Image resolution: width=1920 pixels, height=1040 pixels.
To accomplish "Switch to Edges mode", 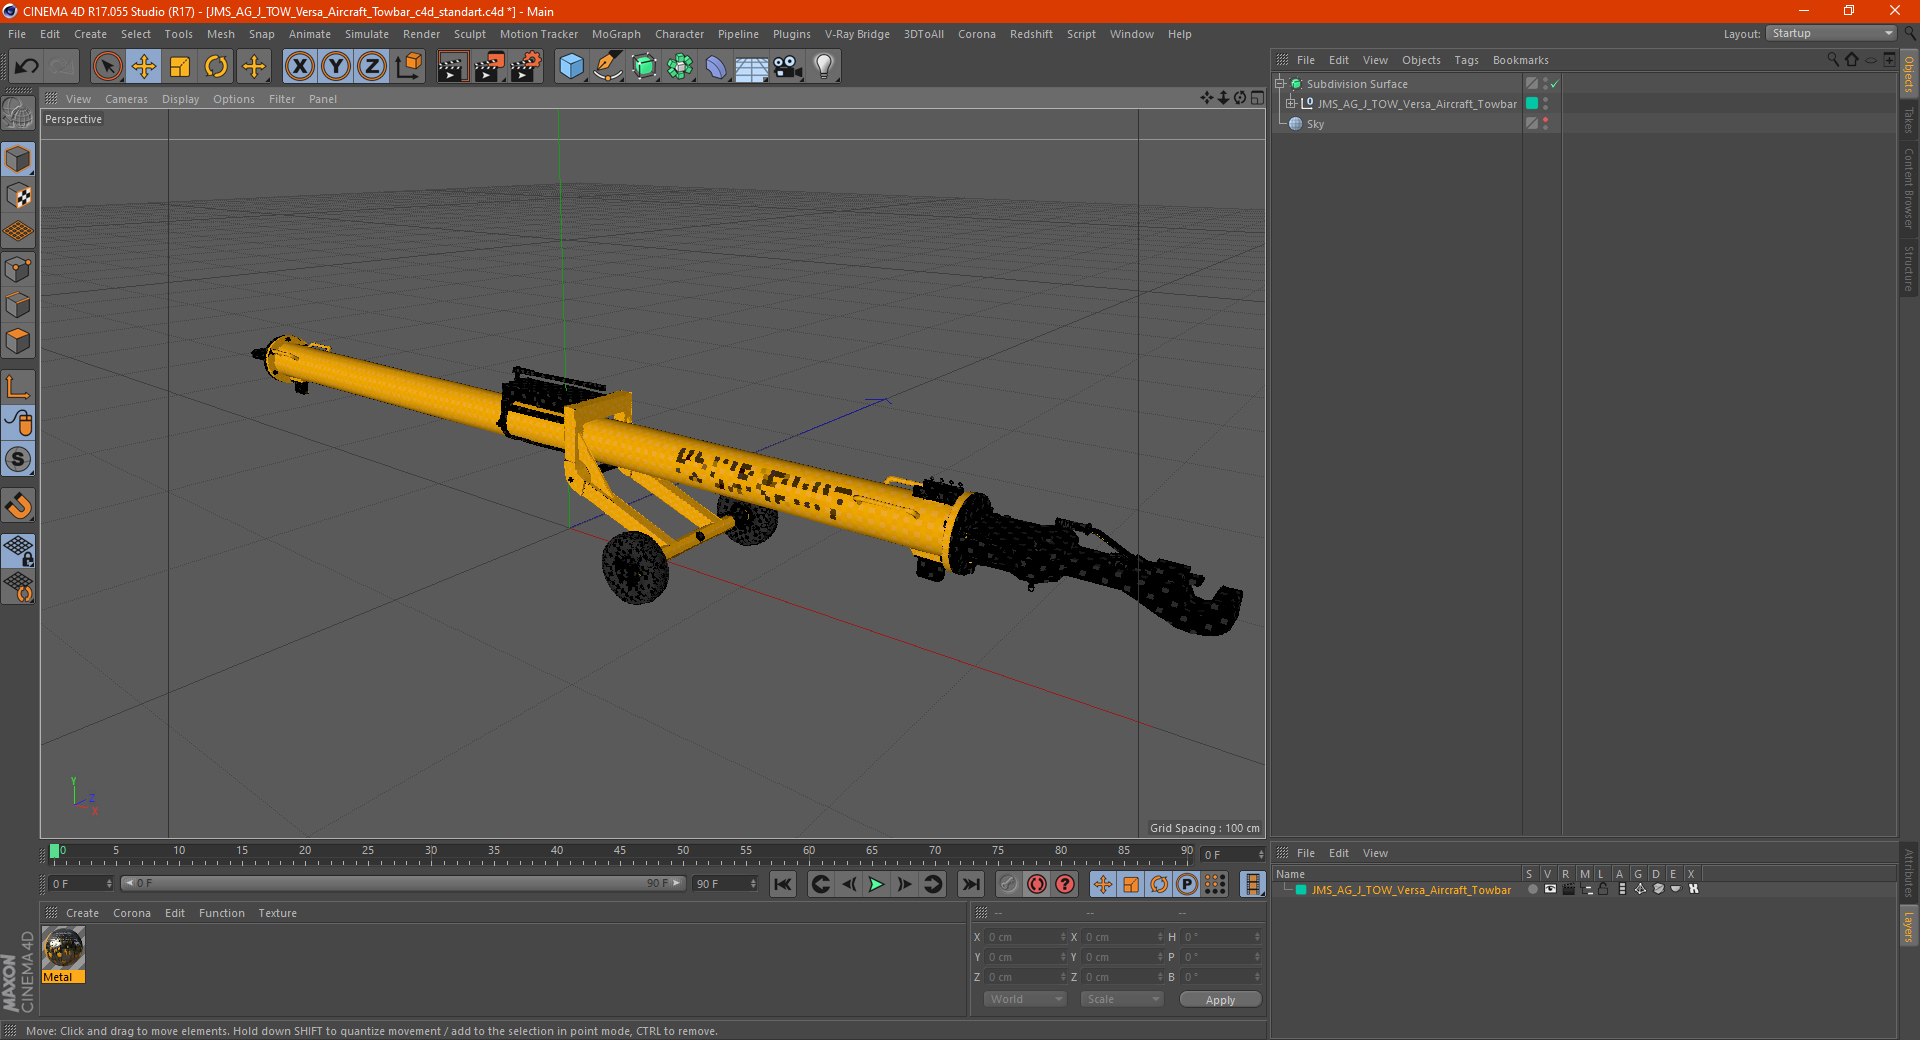I will 18,305.
